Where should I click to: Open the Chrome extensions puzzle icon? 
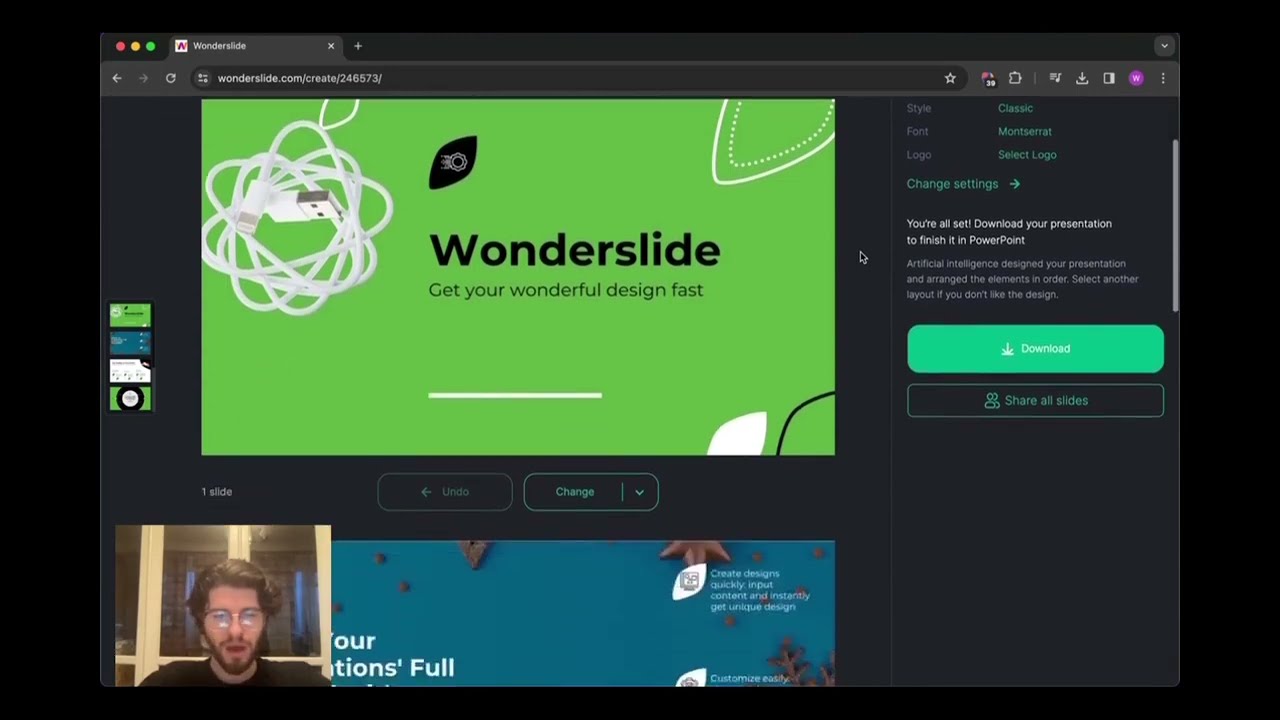coord(1015,78)
